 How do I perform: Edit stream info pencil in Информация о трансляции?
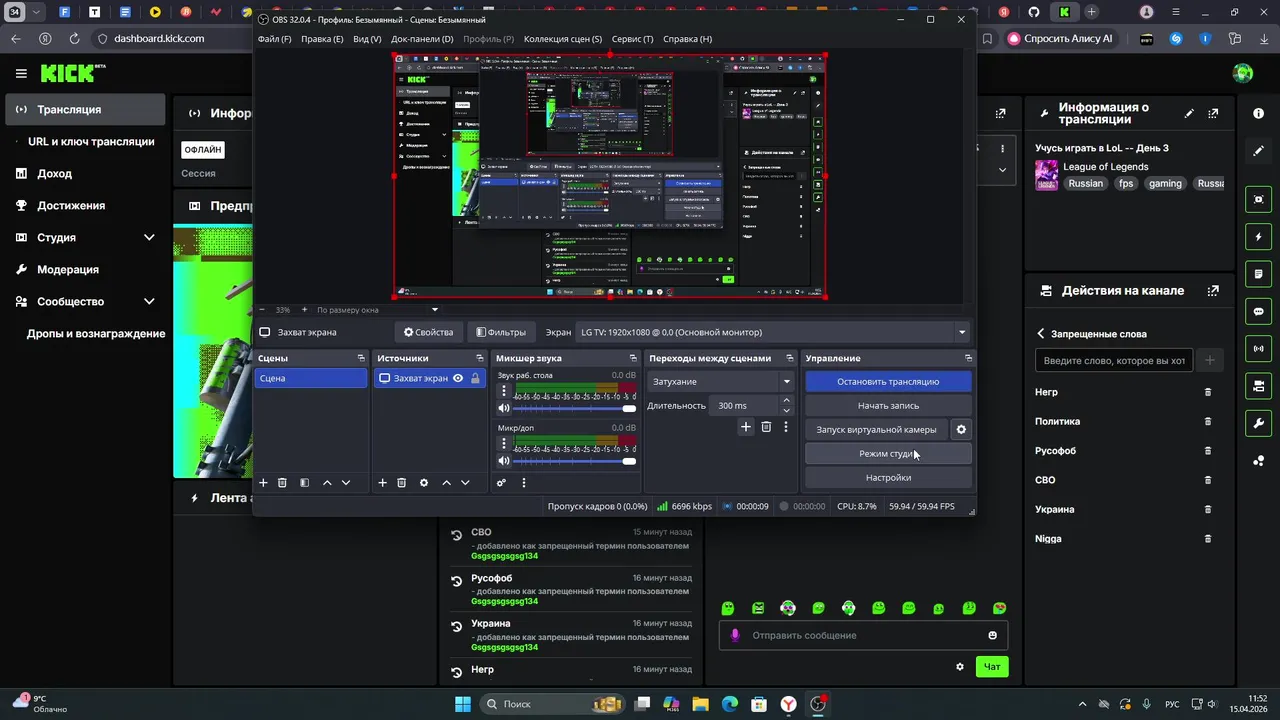point(1188,114)
